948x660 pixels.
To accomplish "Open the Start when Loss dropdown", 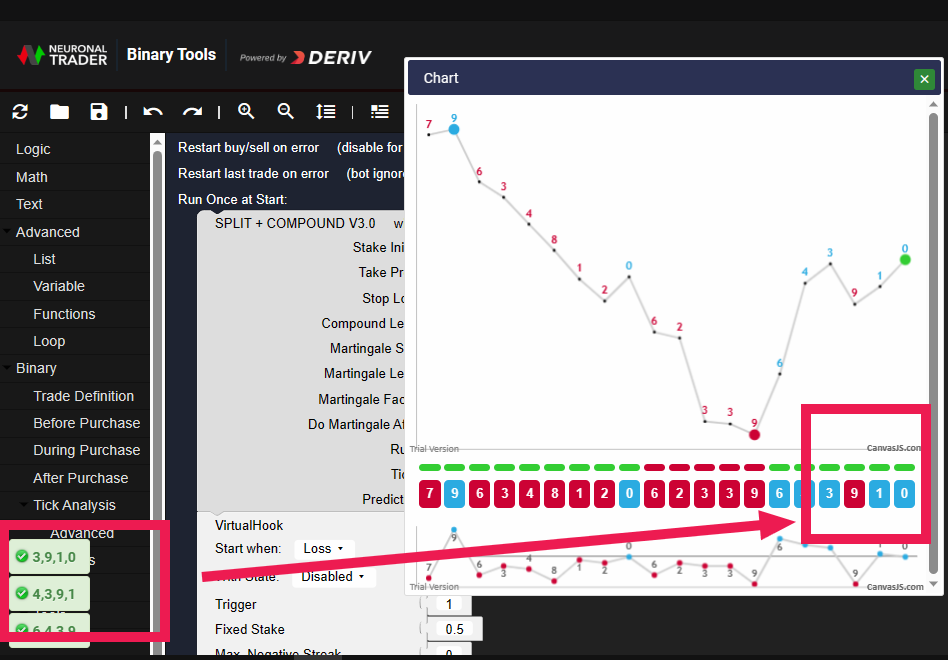I will pyautogui.click(x=324, y=548).
